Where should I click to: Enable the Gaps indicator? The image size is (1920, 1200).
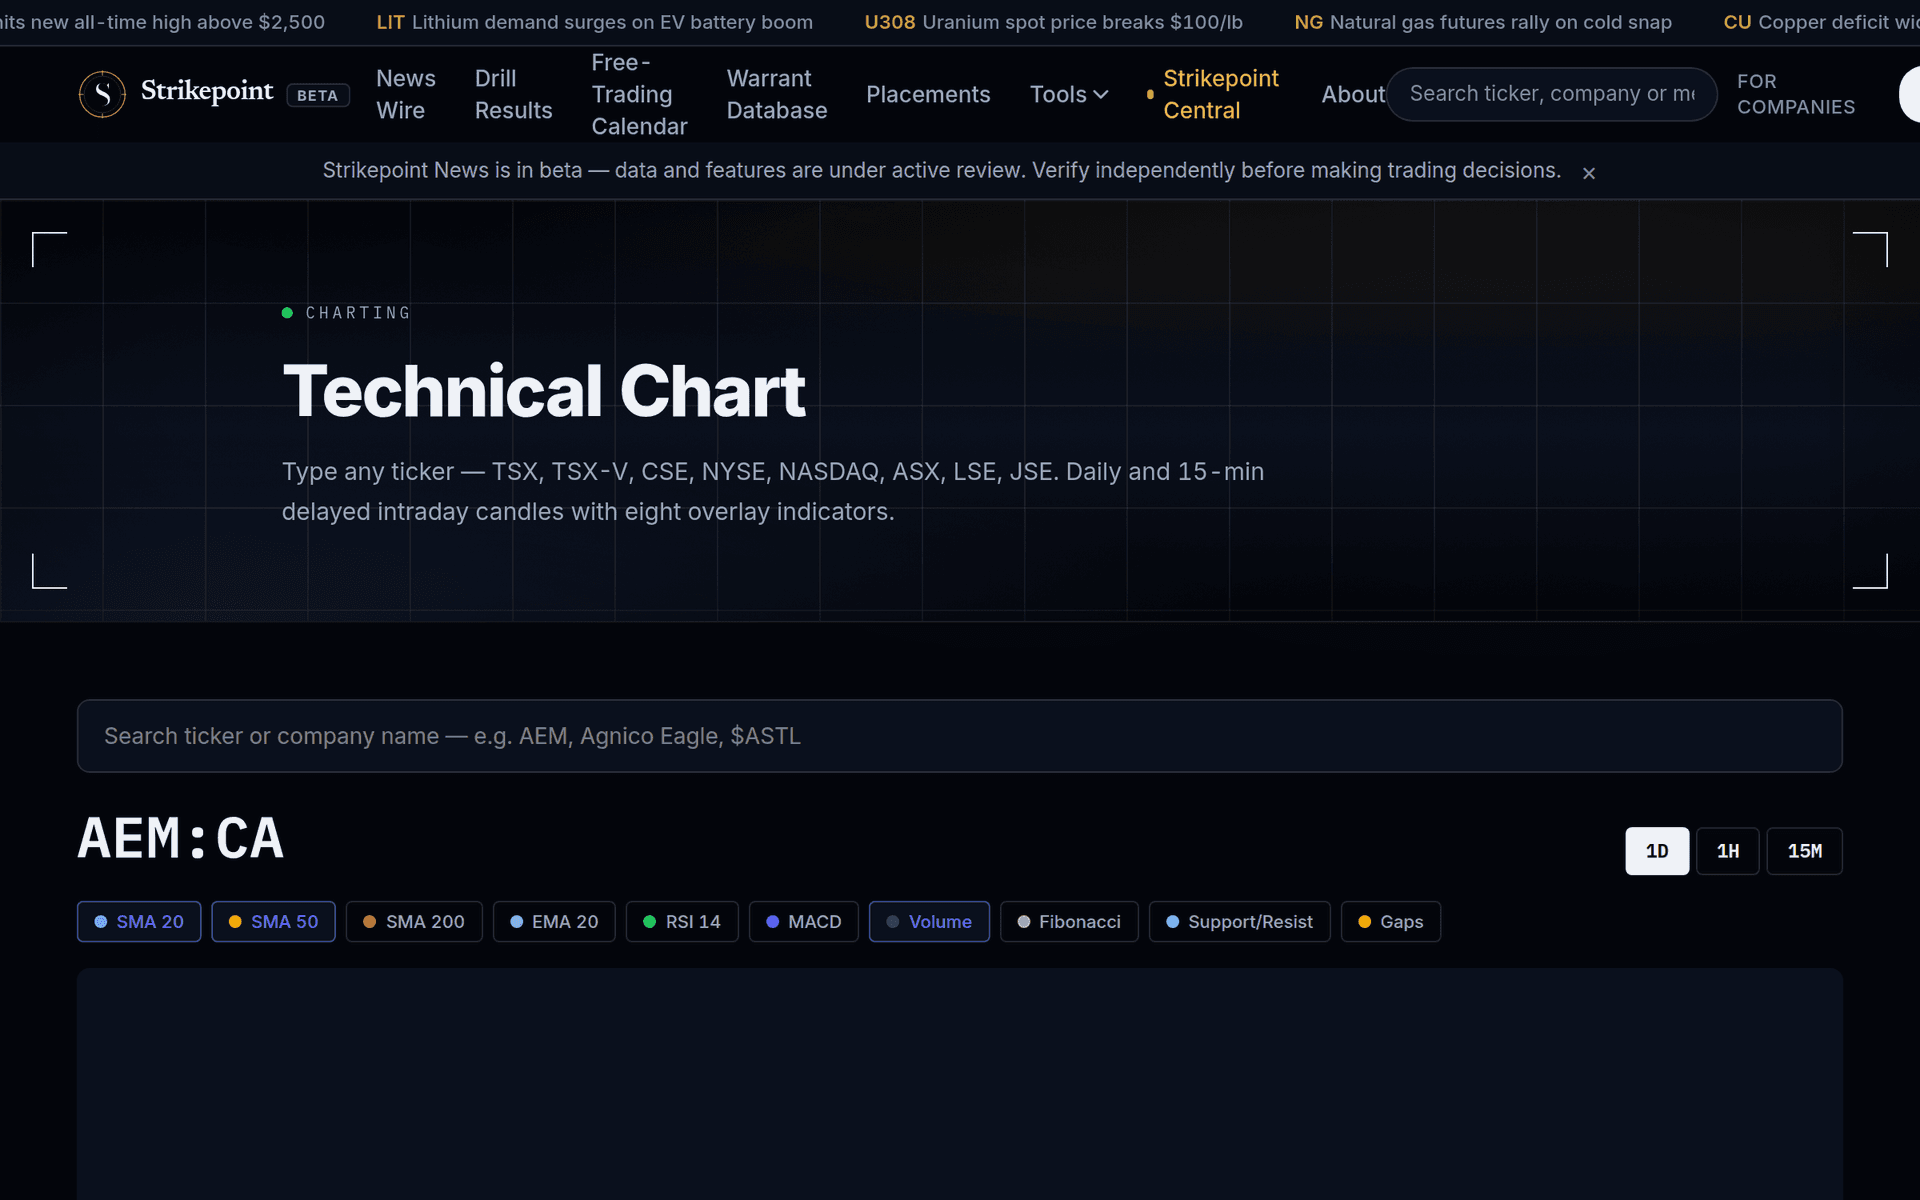click(1391, 922)
